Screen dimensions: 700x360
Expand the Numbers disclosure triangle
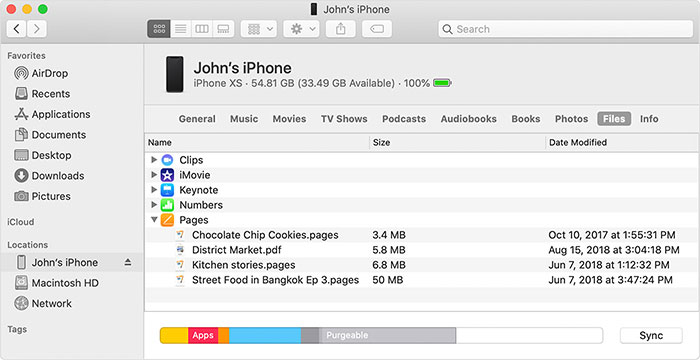[x=154, y=205]
